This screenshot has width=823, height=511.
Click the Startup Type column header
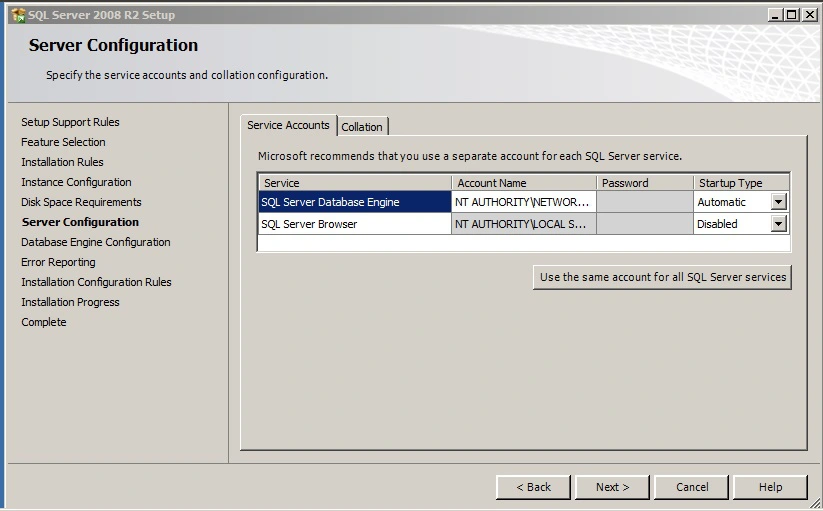tap(740, 183)
